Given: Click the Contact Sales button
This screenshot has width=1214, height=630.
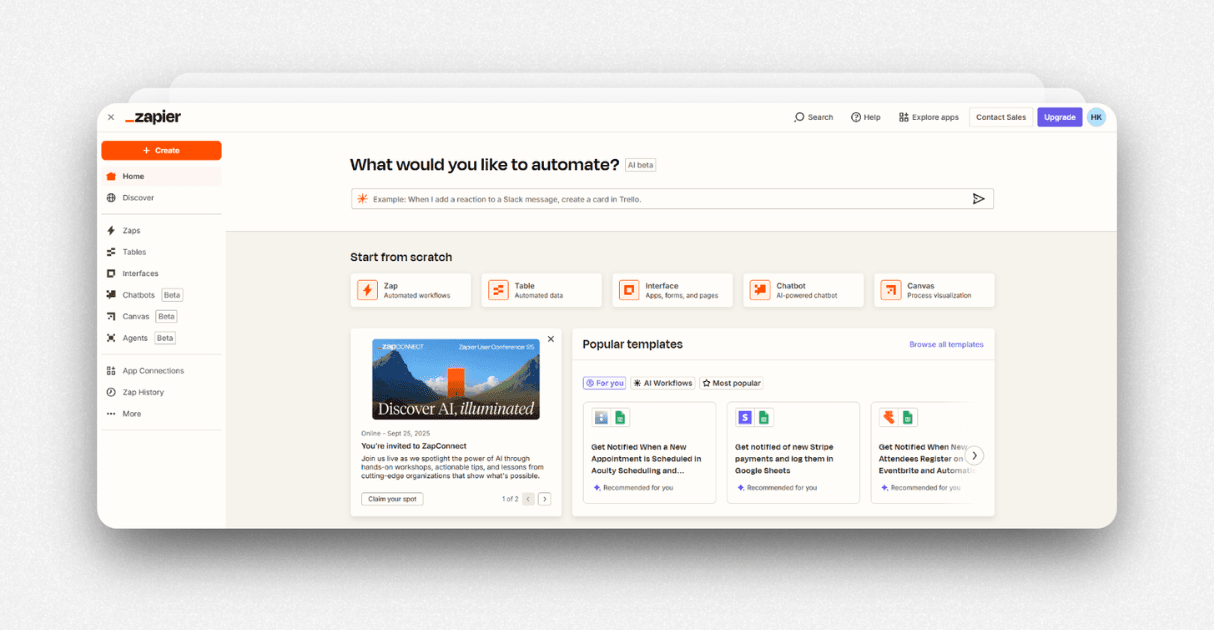Looking at the screenshot, I should (x=1001, y=117).
